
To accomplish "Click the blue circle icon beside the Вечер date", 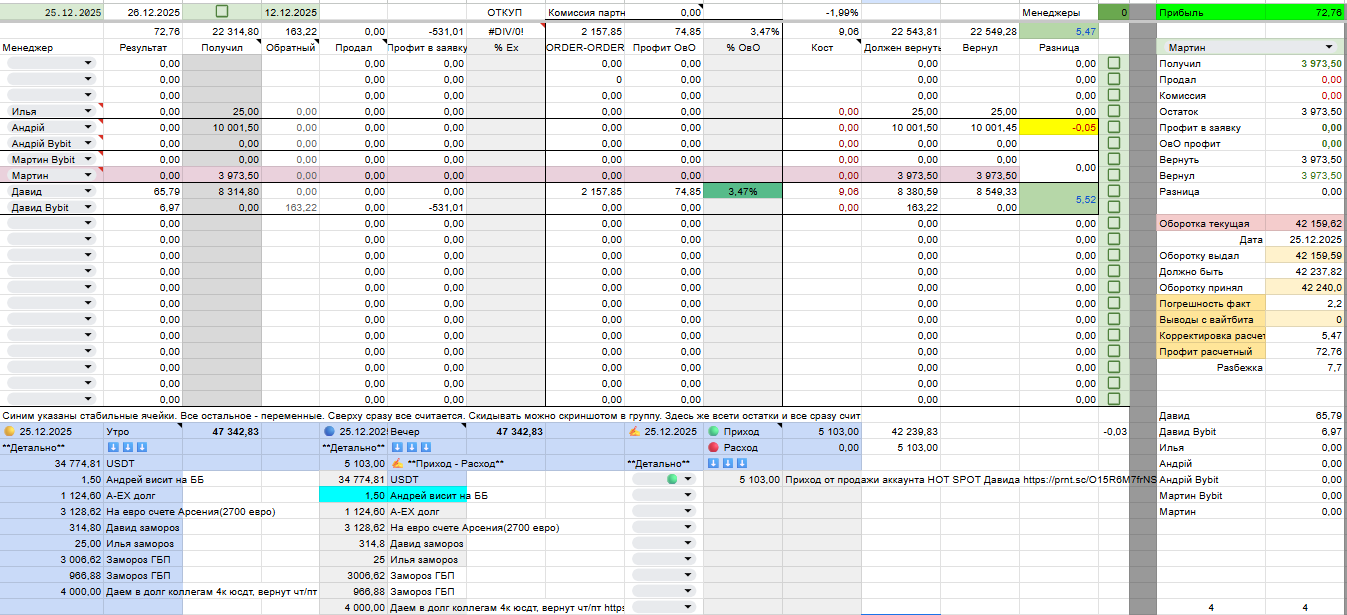I will point(330,432).
